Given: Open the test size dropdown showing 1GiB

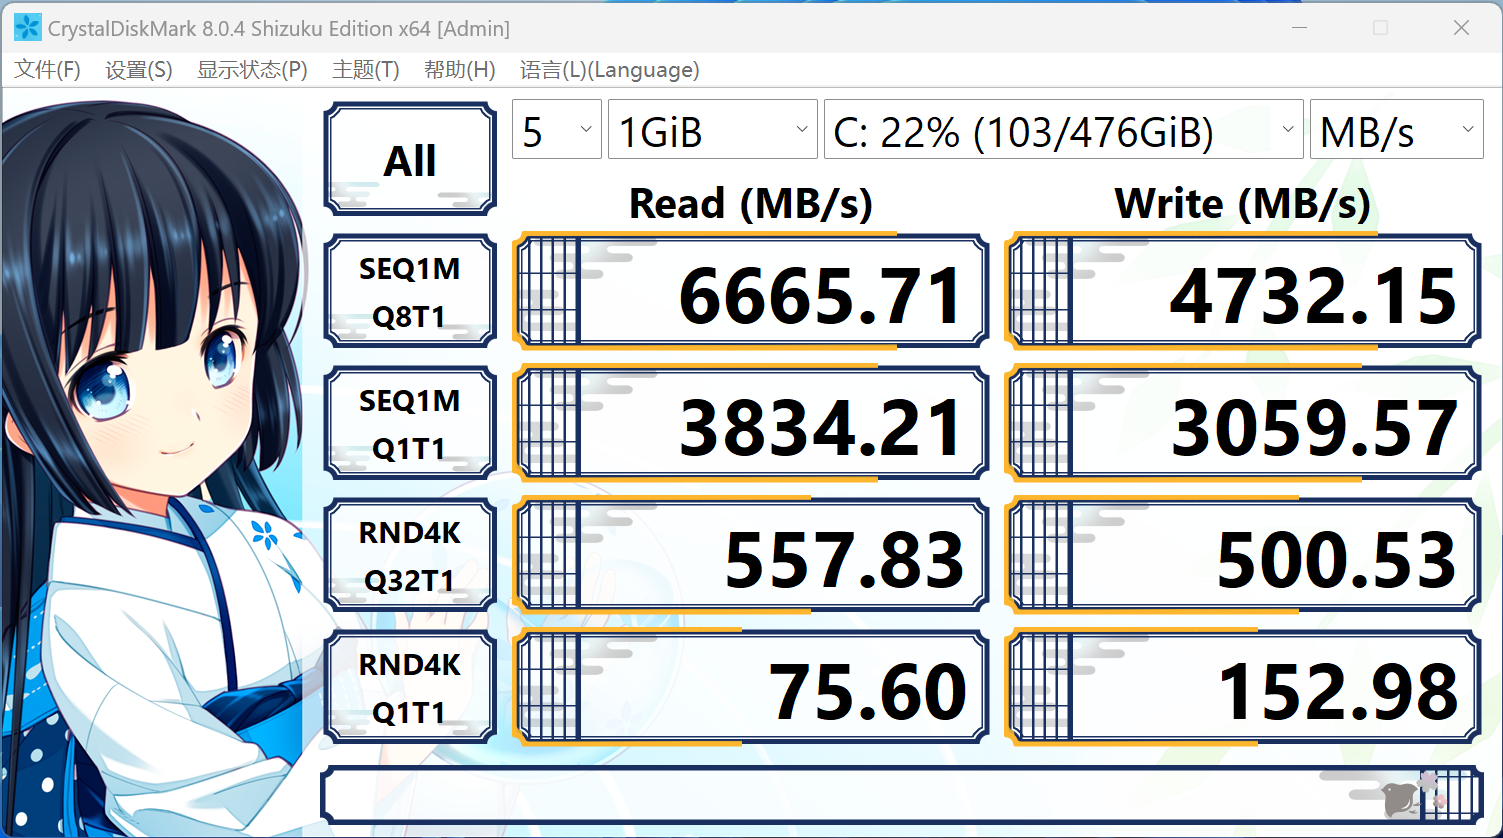Looking at the screenshot, I should point(712,128).
